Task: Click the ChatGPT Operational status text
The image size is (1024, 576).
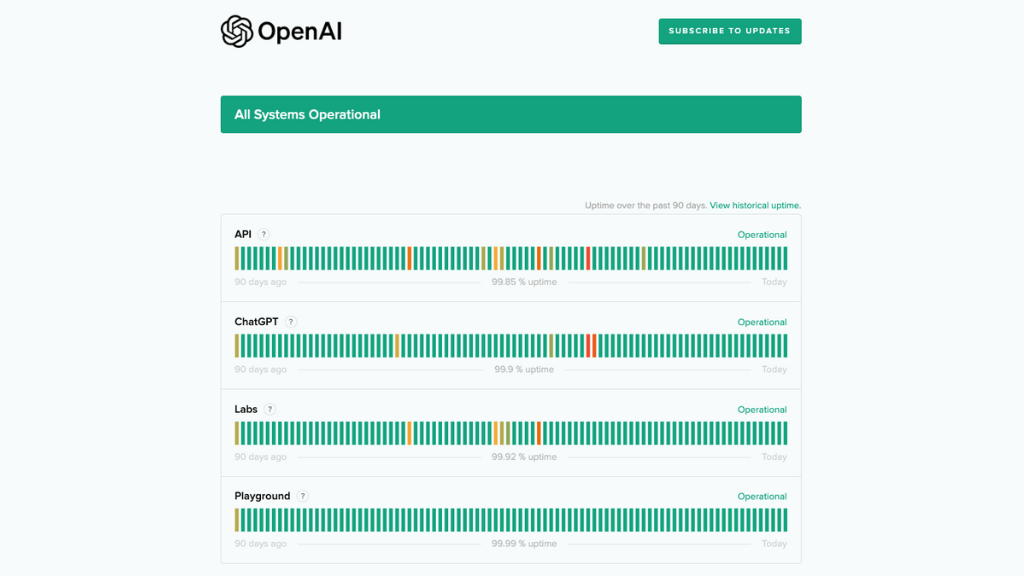Action: (x=762, y=322)
